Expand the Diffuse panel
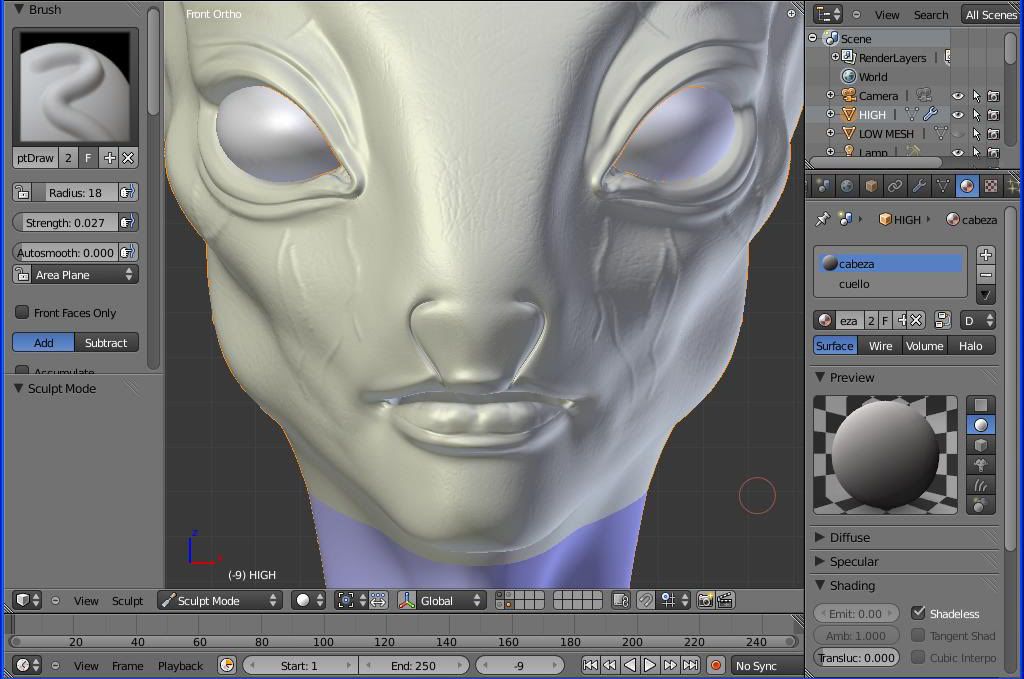Screen dimensions: 1024x679 (849, 537)
